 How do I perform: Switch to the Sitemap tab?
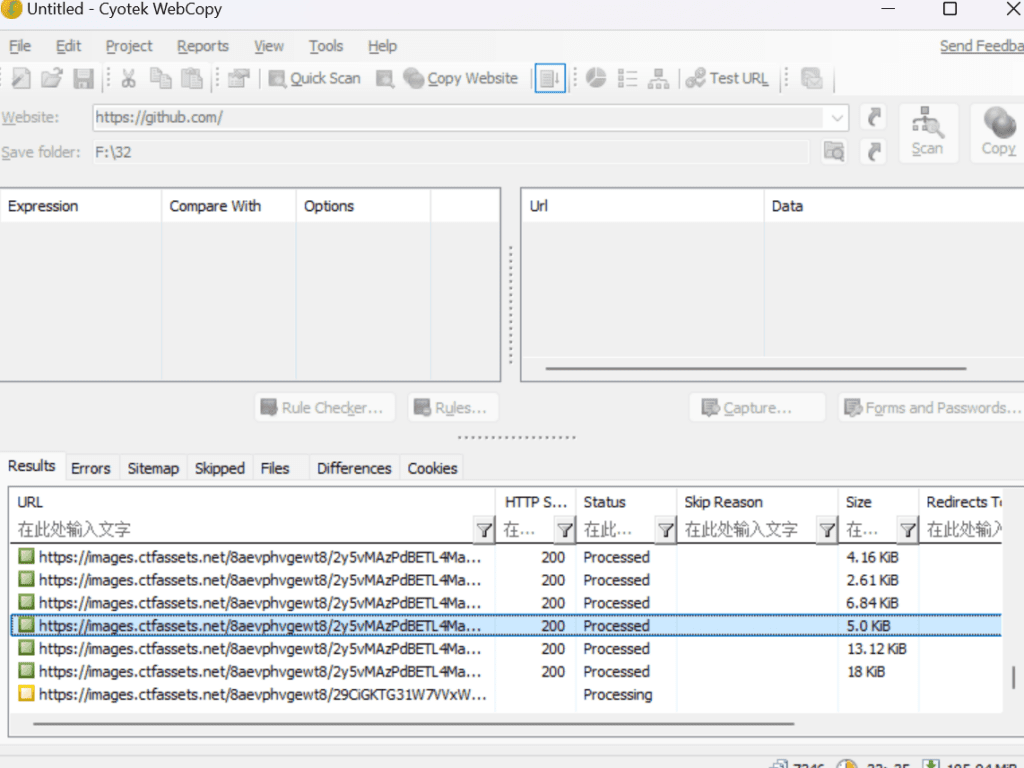tap(153, 468)
